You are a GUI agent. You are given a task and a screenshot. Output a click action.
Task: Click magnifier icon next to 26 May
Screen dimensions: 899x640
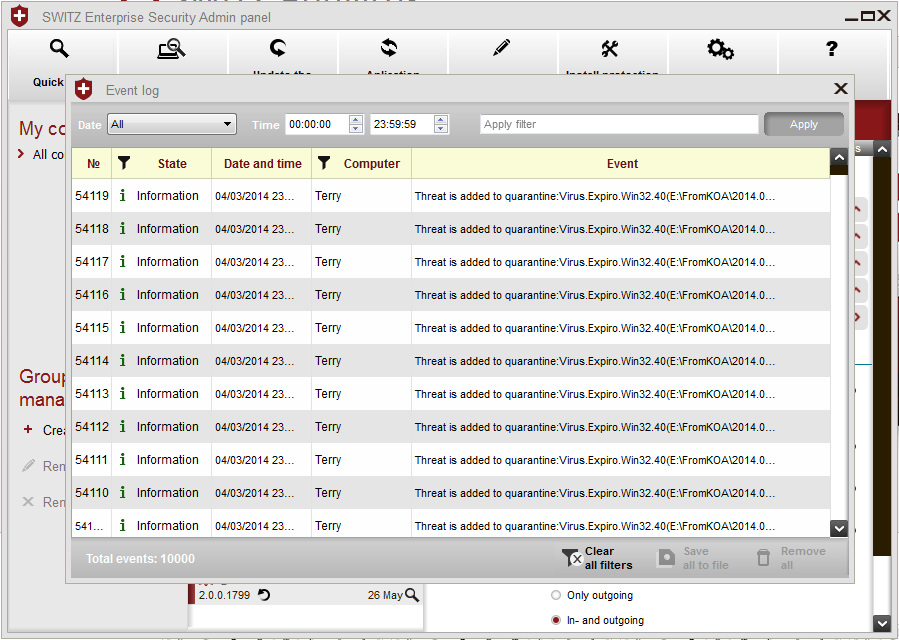pos(412,595)
